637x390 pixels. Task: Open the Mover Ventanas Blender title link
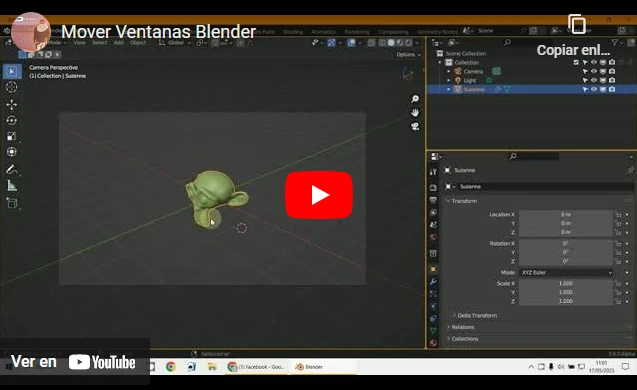tap(158, 32)
